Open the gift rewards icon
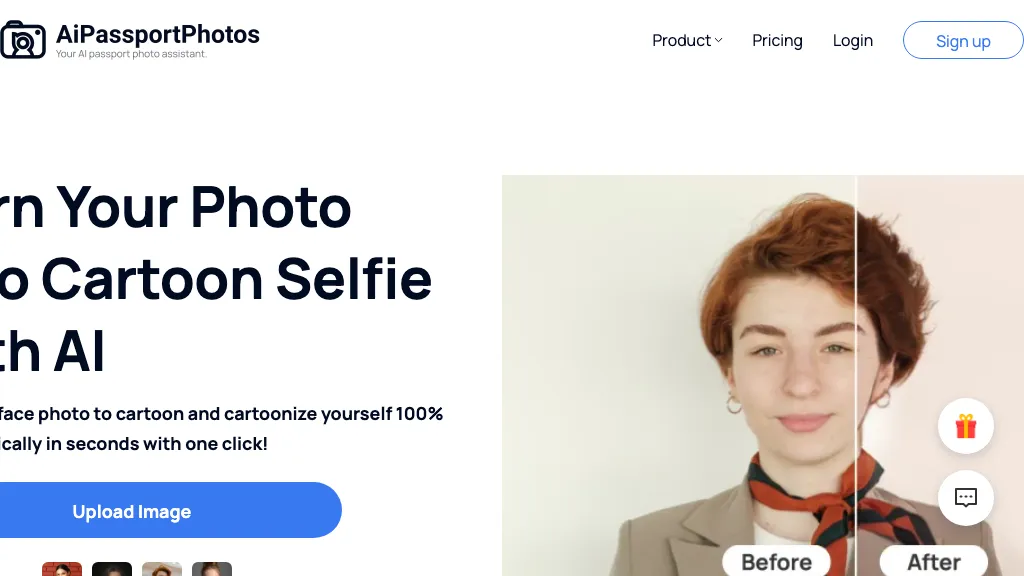Image resolution: width=1024 pixels, height=576 pixels. [x=965, y=426]
